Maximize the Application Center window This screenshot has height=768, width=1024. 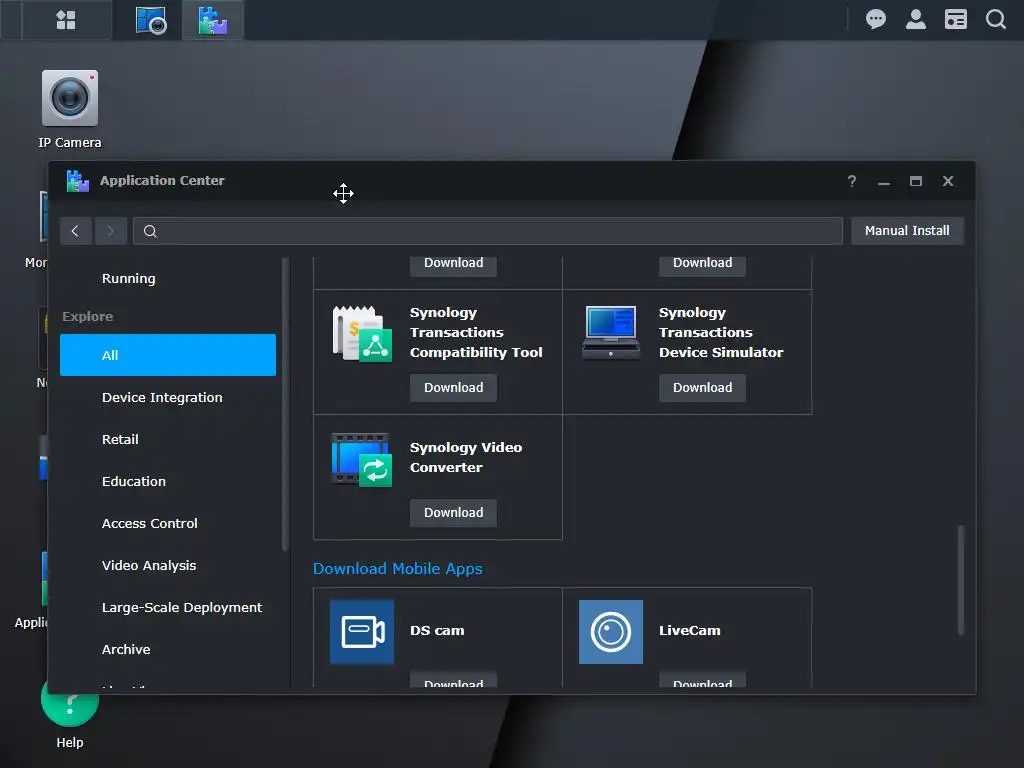point(916,181)
